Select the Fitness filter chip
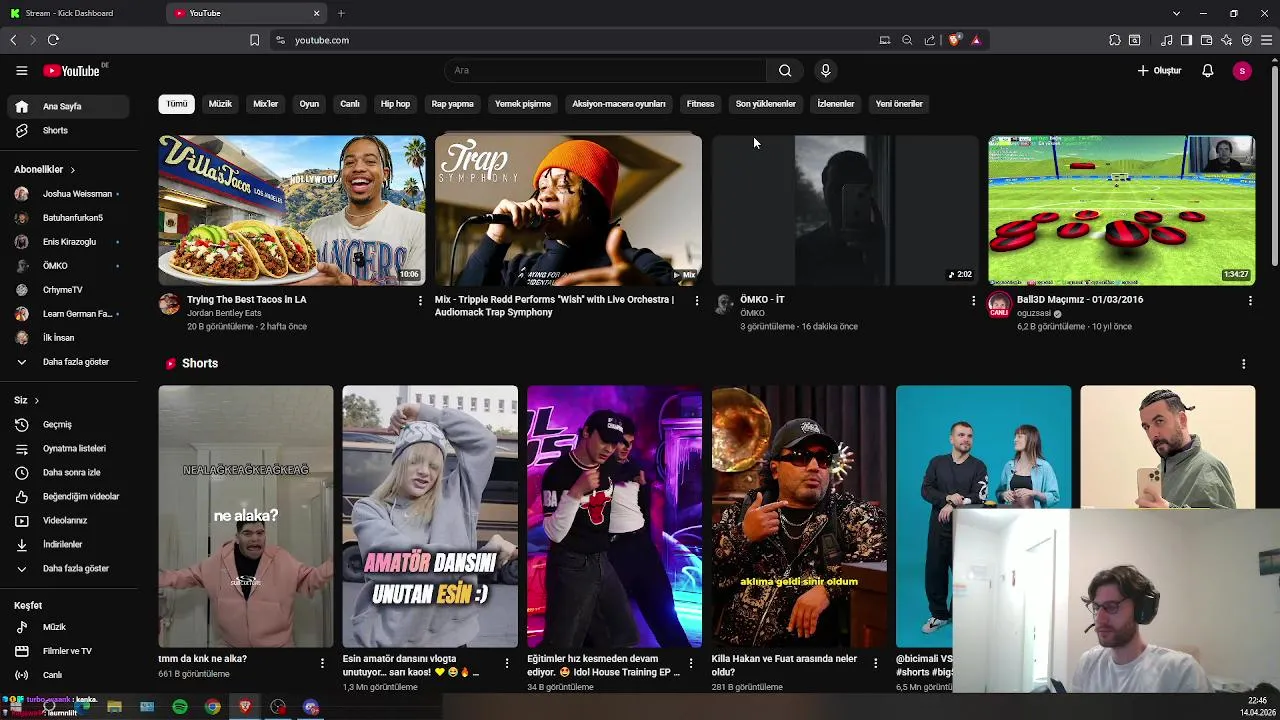1280x720 pixels. tap(700, 104)
